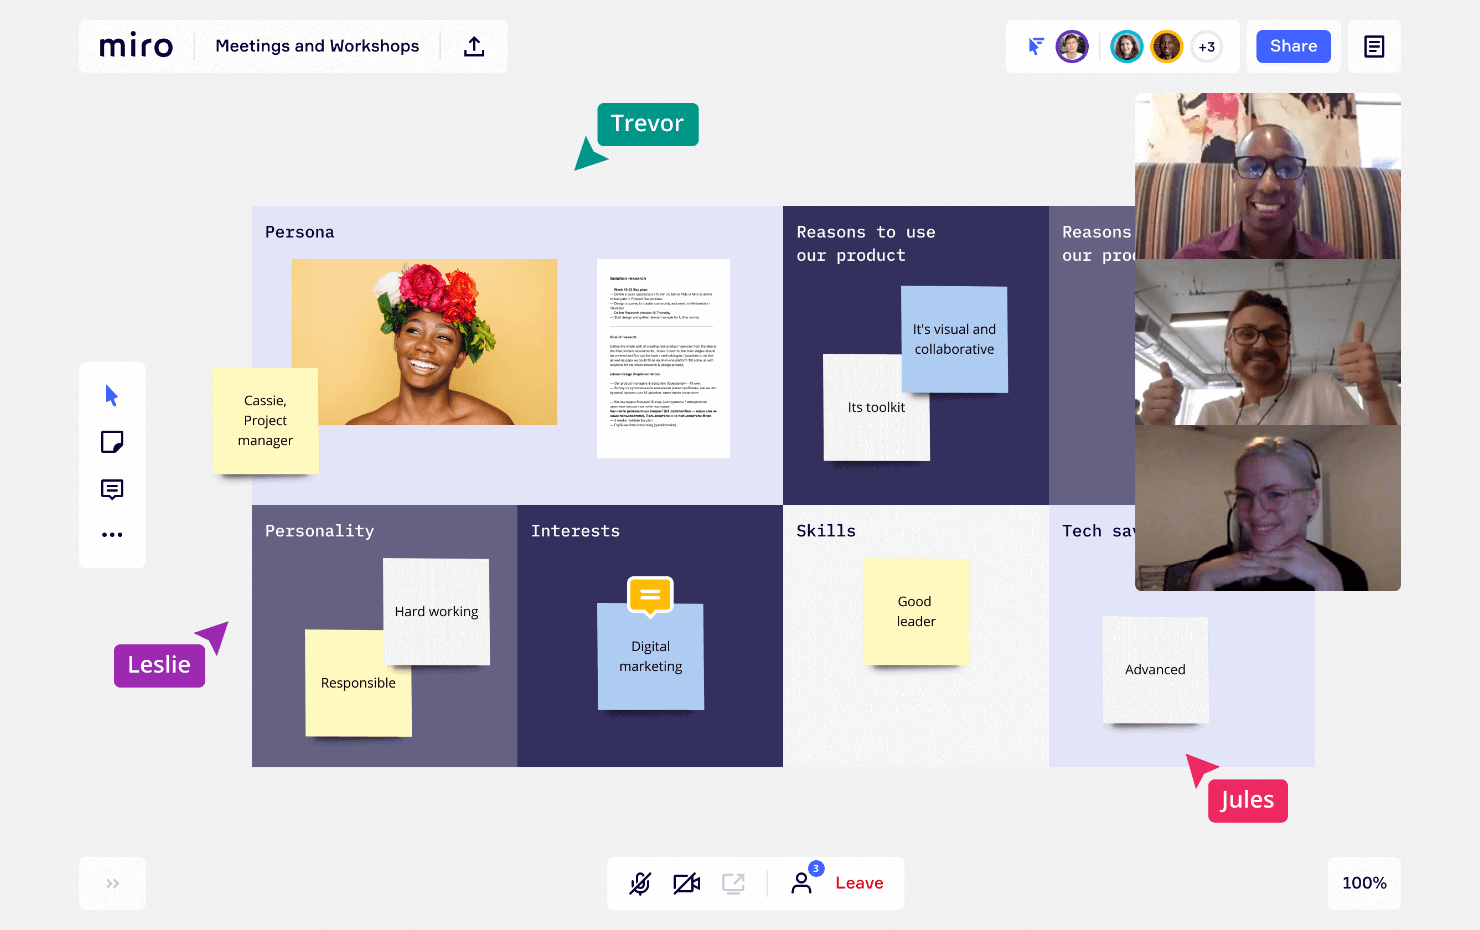1480x930 pixels.
Task: Open the comment bubble on Digital marketing
Action: 650,596
